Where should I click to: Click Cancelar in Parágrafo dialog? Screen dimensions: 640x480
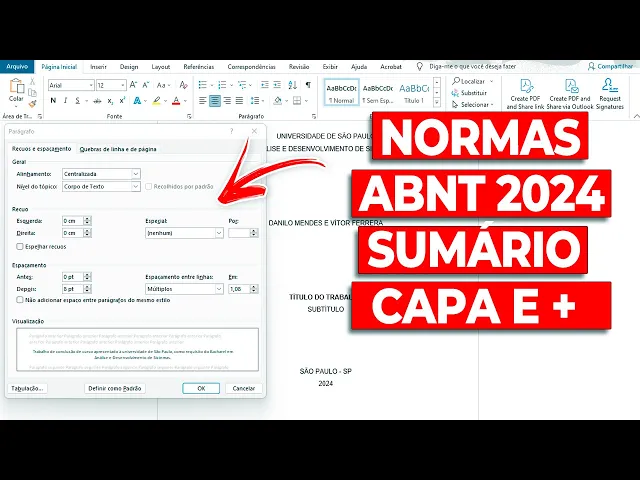pyautogui.click(x=244, y=388)
